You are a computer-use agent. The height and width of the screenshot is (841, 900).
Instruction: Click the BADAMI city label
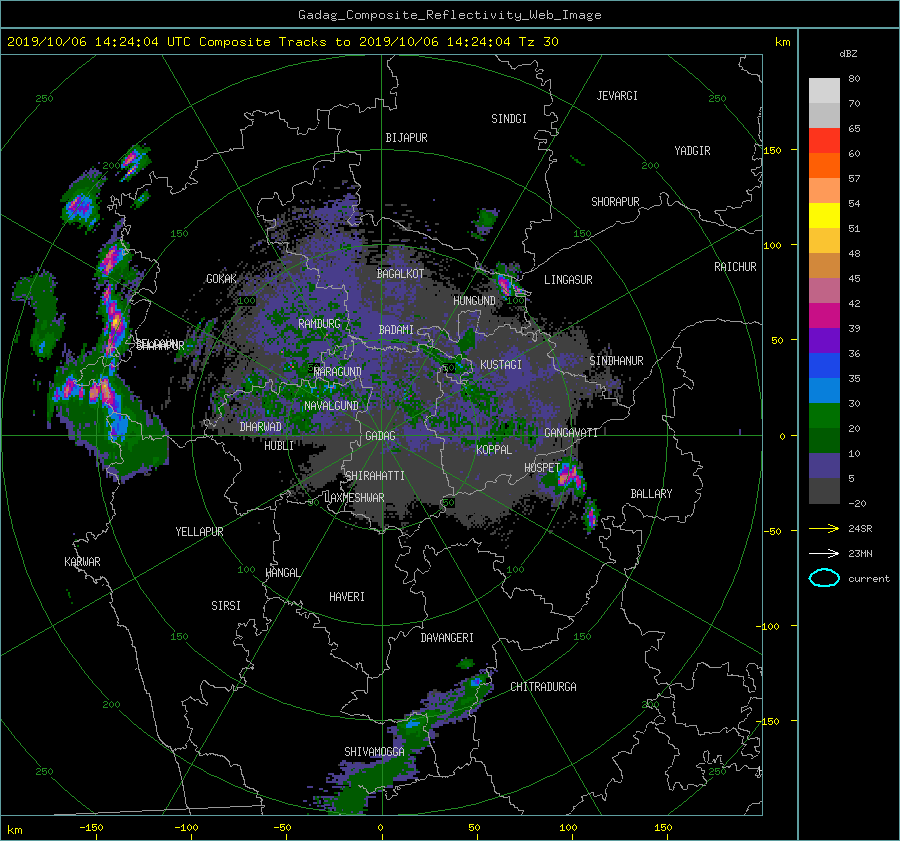396,330
